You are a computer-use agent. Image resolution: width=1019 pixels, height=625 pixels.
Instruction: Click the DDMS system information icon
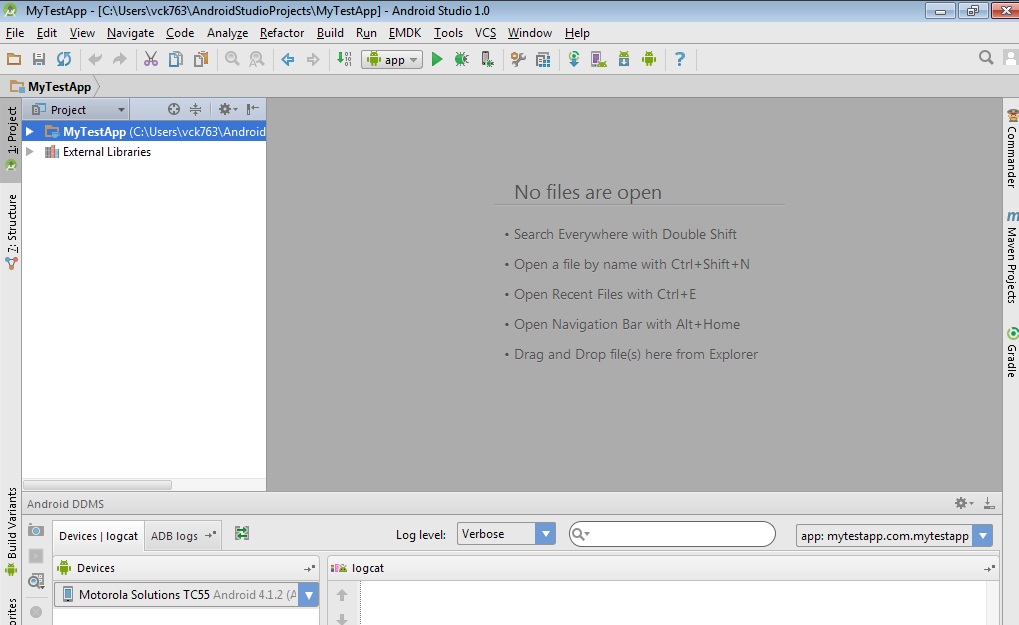[36, 581]
